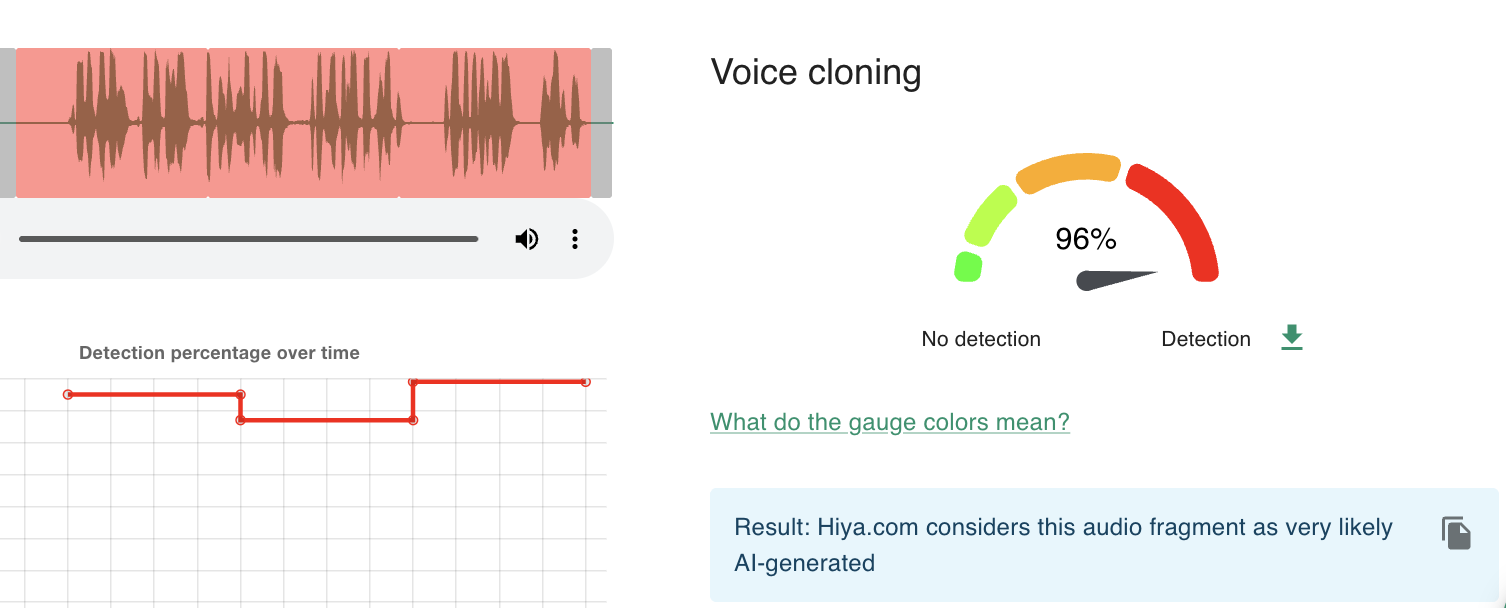Image resolution: width=1506 pixels, height=608 pixels.
Task: Open "What do the gauge colors mean?" link
Action: click(x=890, y=422)
